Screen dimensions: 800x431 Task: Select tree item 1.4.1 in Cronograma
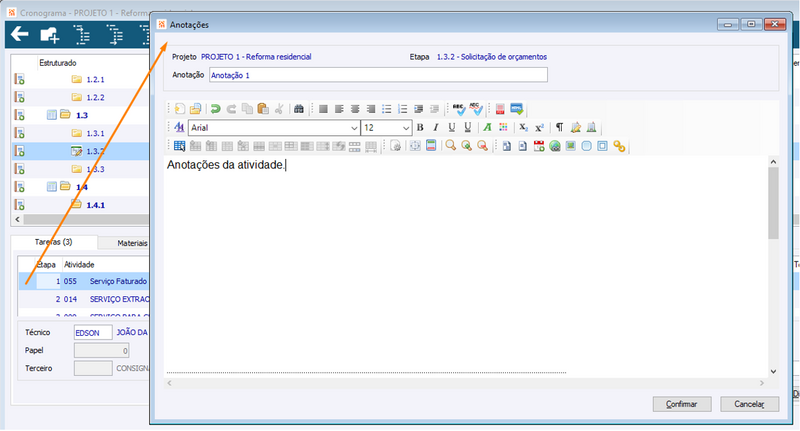(95, 205)
